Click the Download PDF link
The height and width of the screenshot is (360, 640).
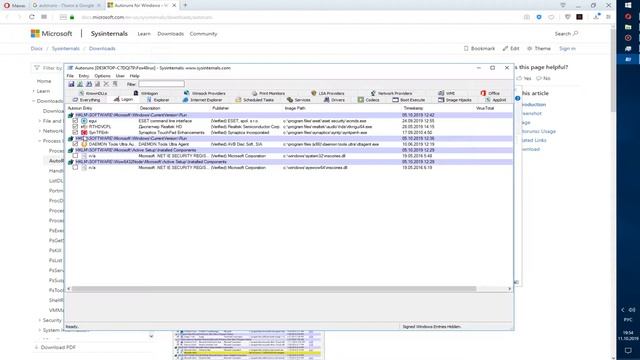[x=55, y=347]
